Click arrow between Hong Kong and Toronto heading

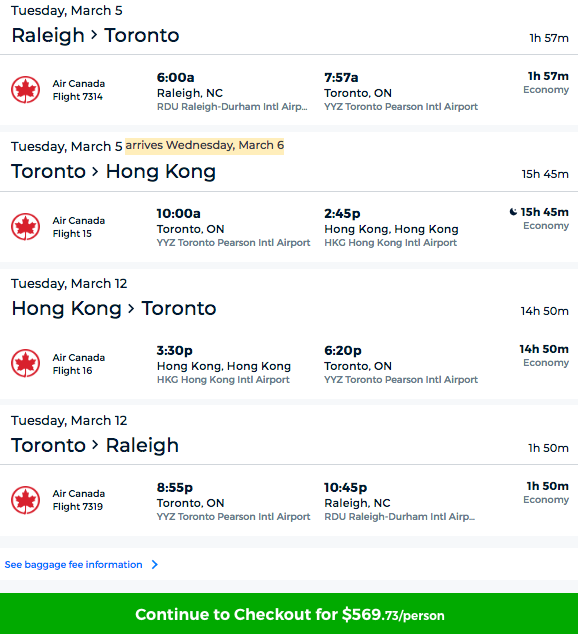[131, 308]
